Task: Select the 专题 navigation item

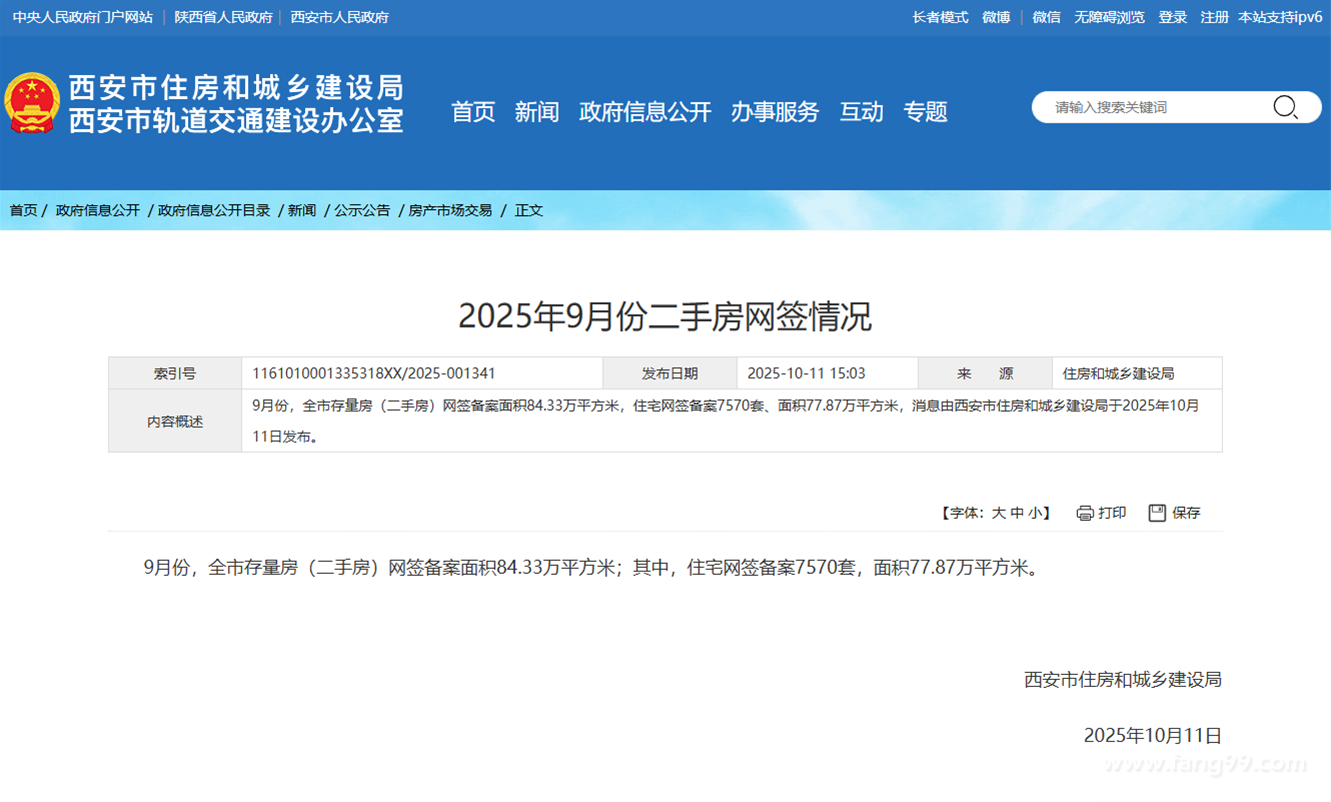Action: [925, 112]
